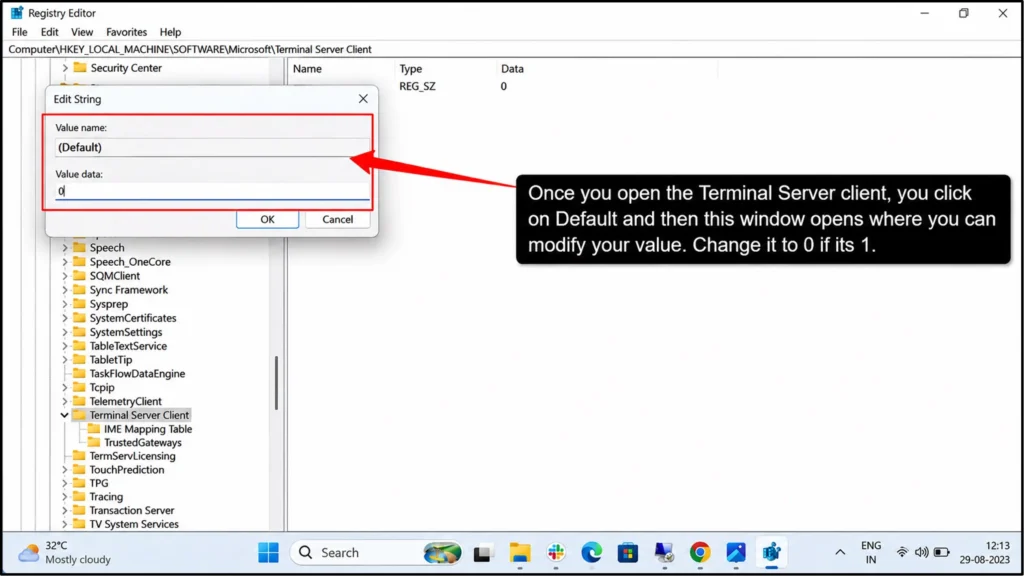
Task: Open Slack from the taskbar
Action: pyautogui.click(x=556, y=552)
